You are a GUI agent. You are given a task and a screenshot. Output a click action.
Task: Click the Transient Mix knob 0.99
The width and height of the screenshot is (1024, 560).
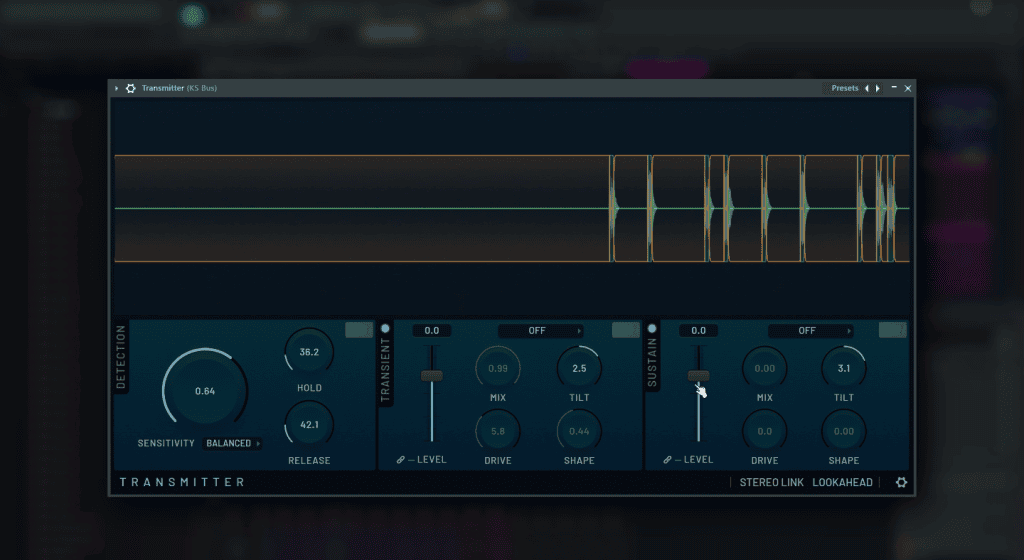(x=498, y=368)
